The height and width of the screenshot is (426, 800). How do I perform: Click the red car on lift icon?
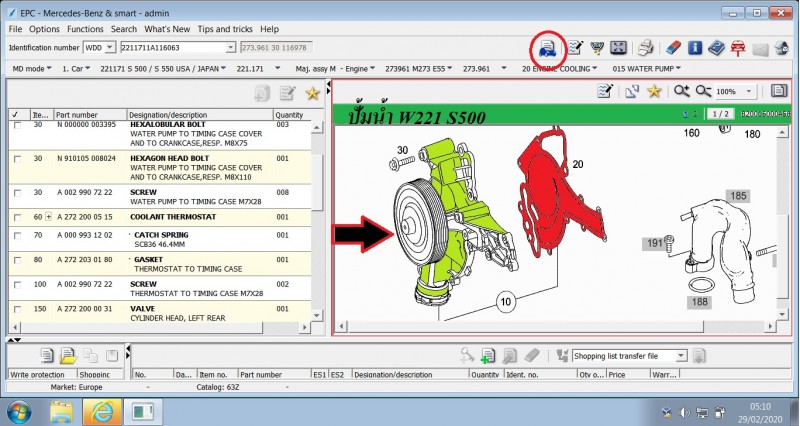click(x=738, y=48)
